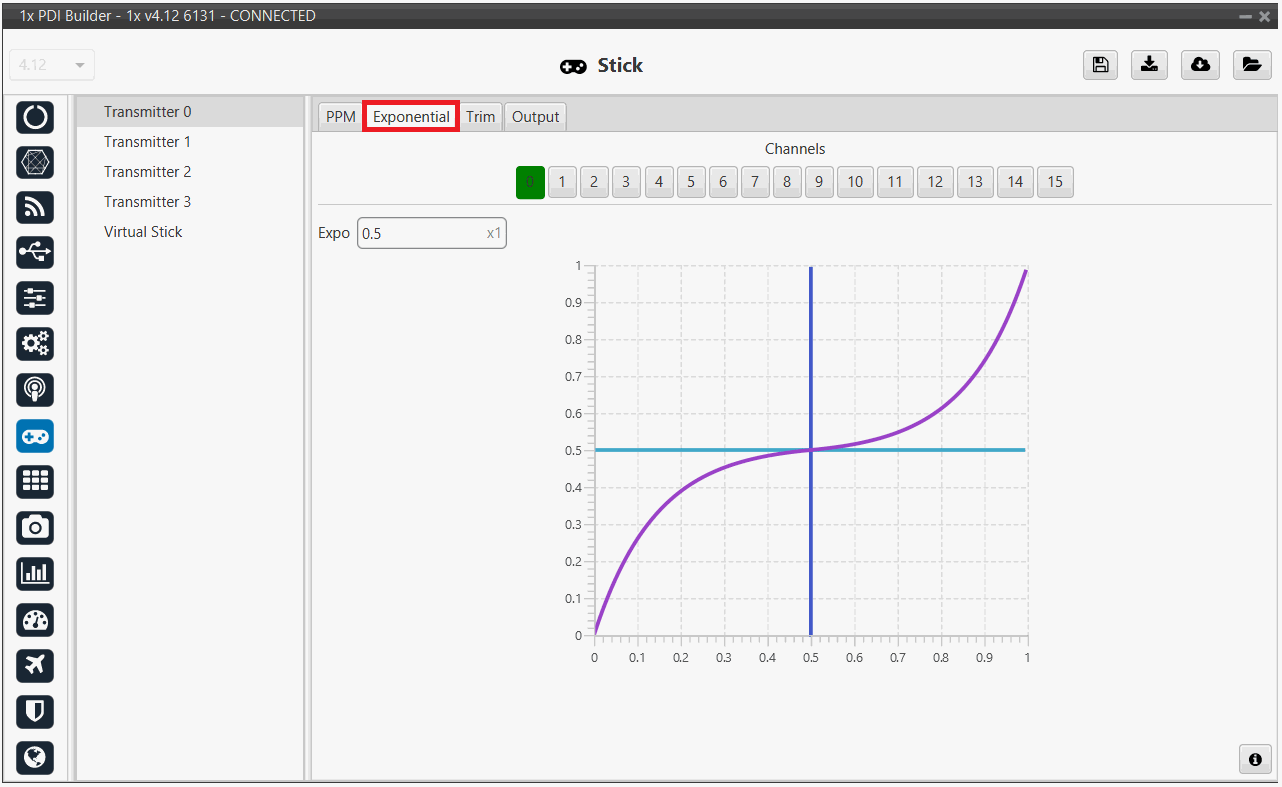1282x787 pixels.
Task: Open the folder icon in the toolbar
Action: (x=1251, y=65)
